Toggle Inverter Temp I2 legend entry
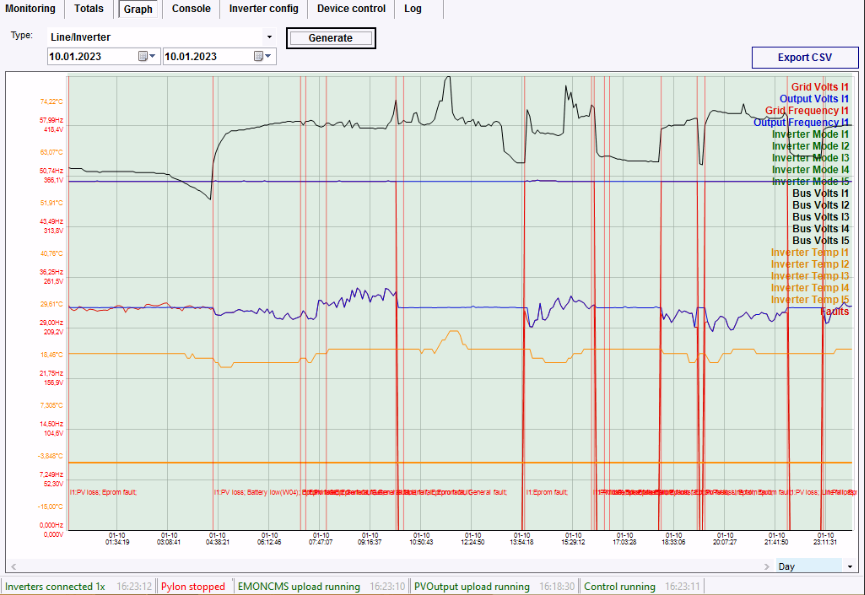Image resolution: width=865 pixels, height=595 pixels. [810, 264]
